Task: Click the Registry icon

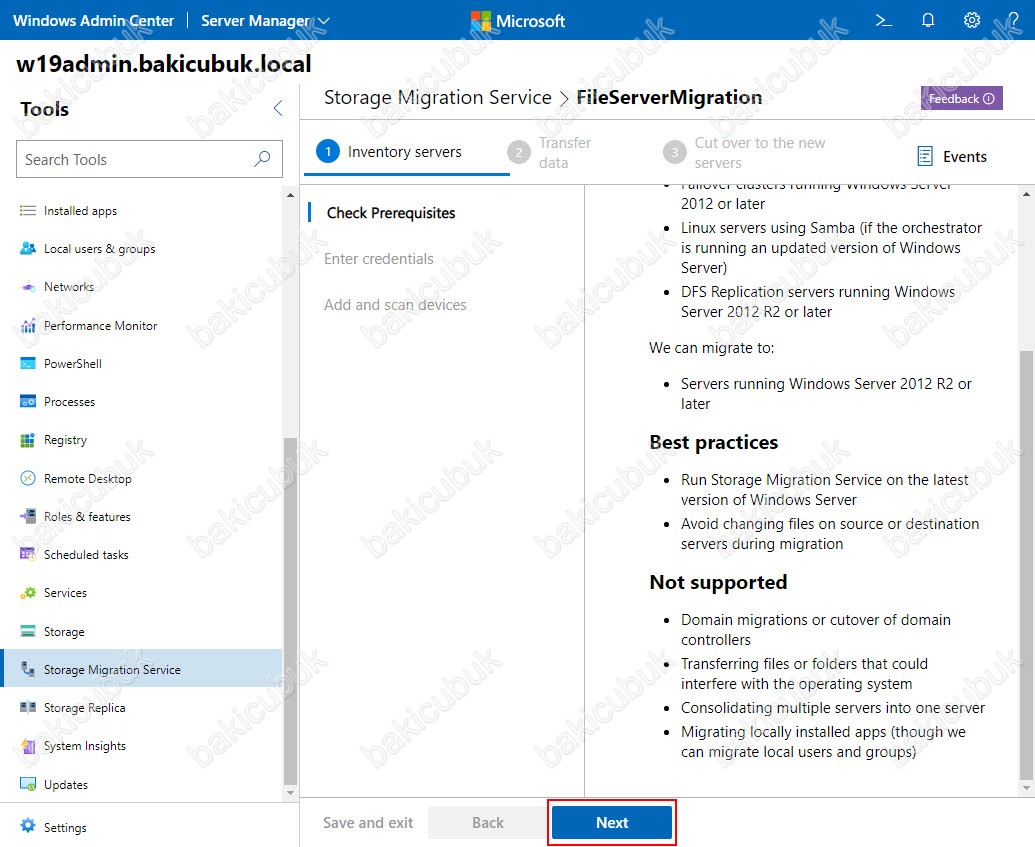Action: click(x=28, y=440)
